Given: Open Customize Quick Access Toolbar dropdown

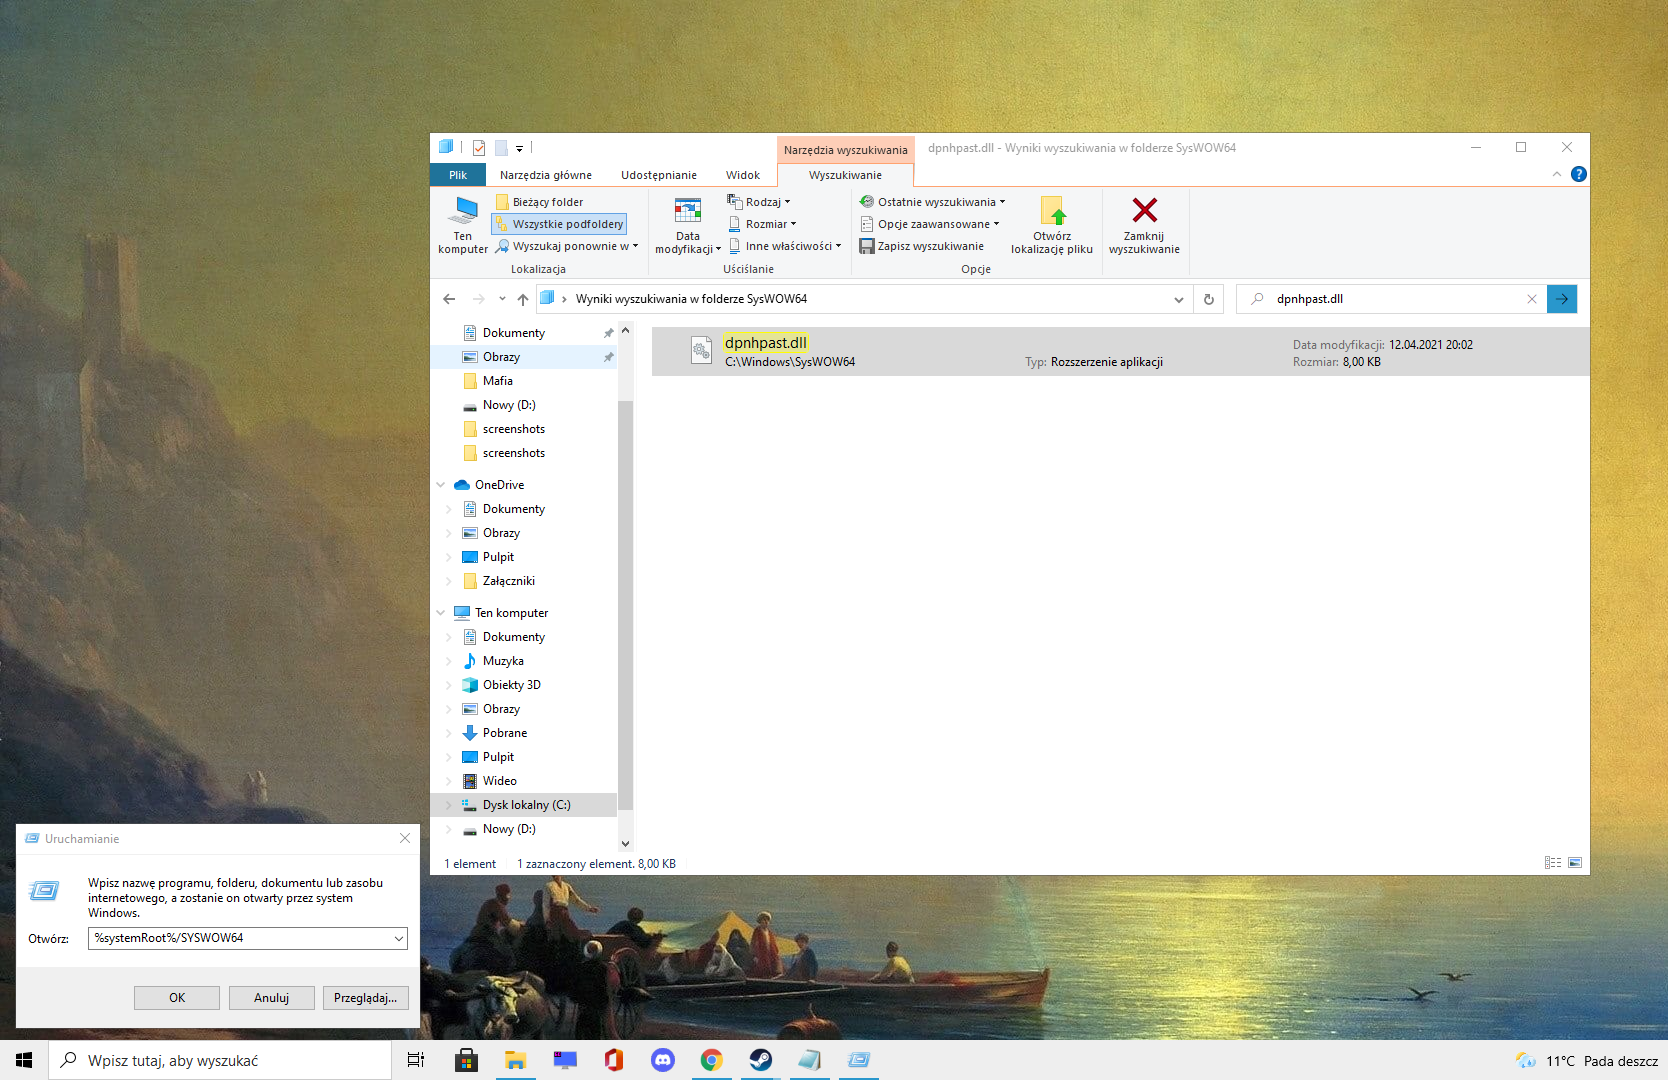Looking at the screenshot, I should coord(520,148).
